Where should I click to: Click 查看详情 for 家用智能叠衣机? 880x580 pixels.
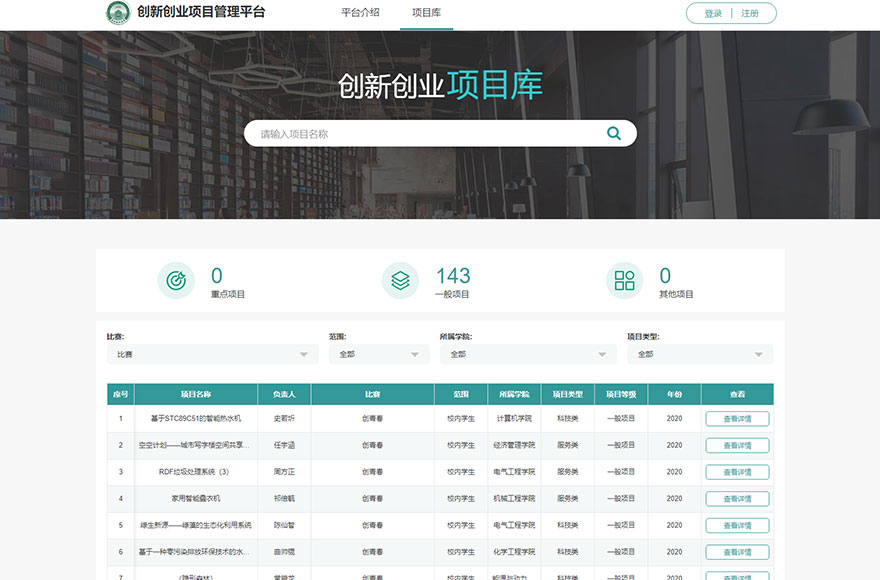737,498
